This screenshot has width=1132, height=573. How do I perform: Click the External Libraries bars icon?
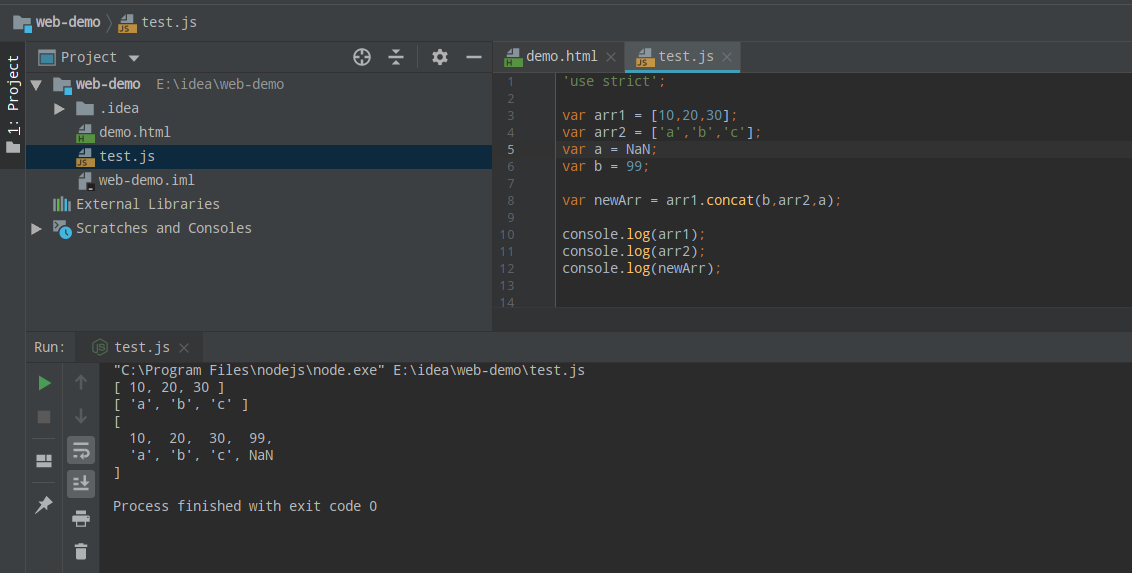click(62, 204)
